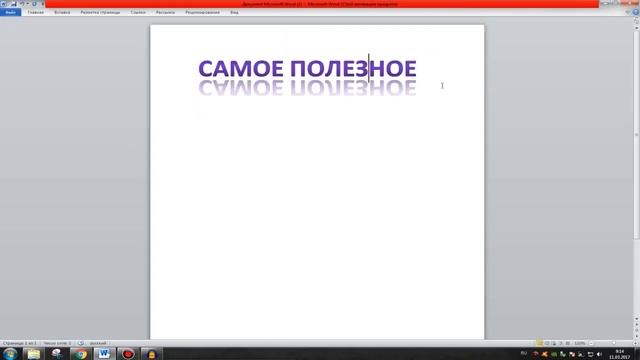This screenshot has width=640, height=360.
Task: Open File Explorer from the taskbar
Action: (x=33, y=353)
